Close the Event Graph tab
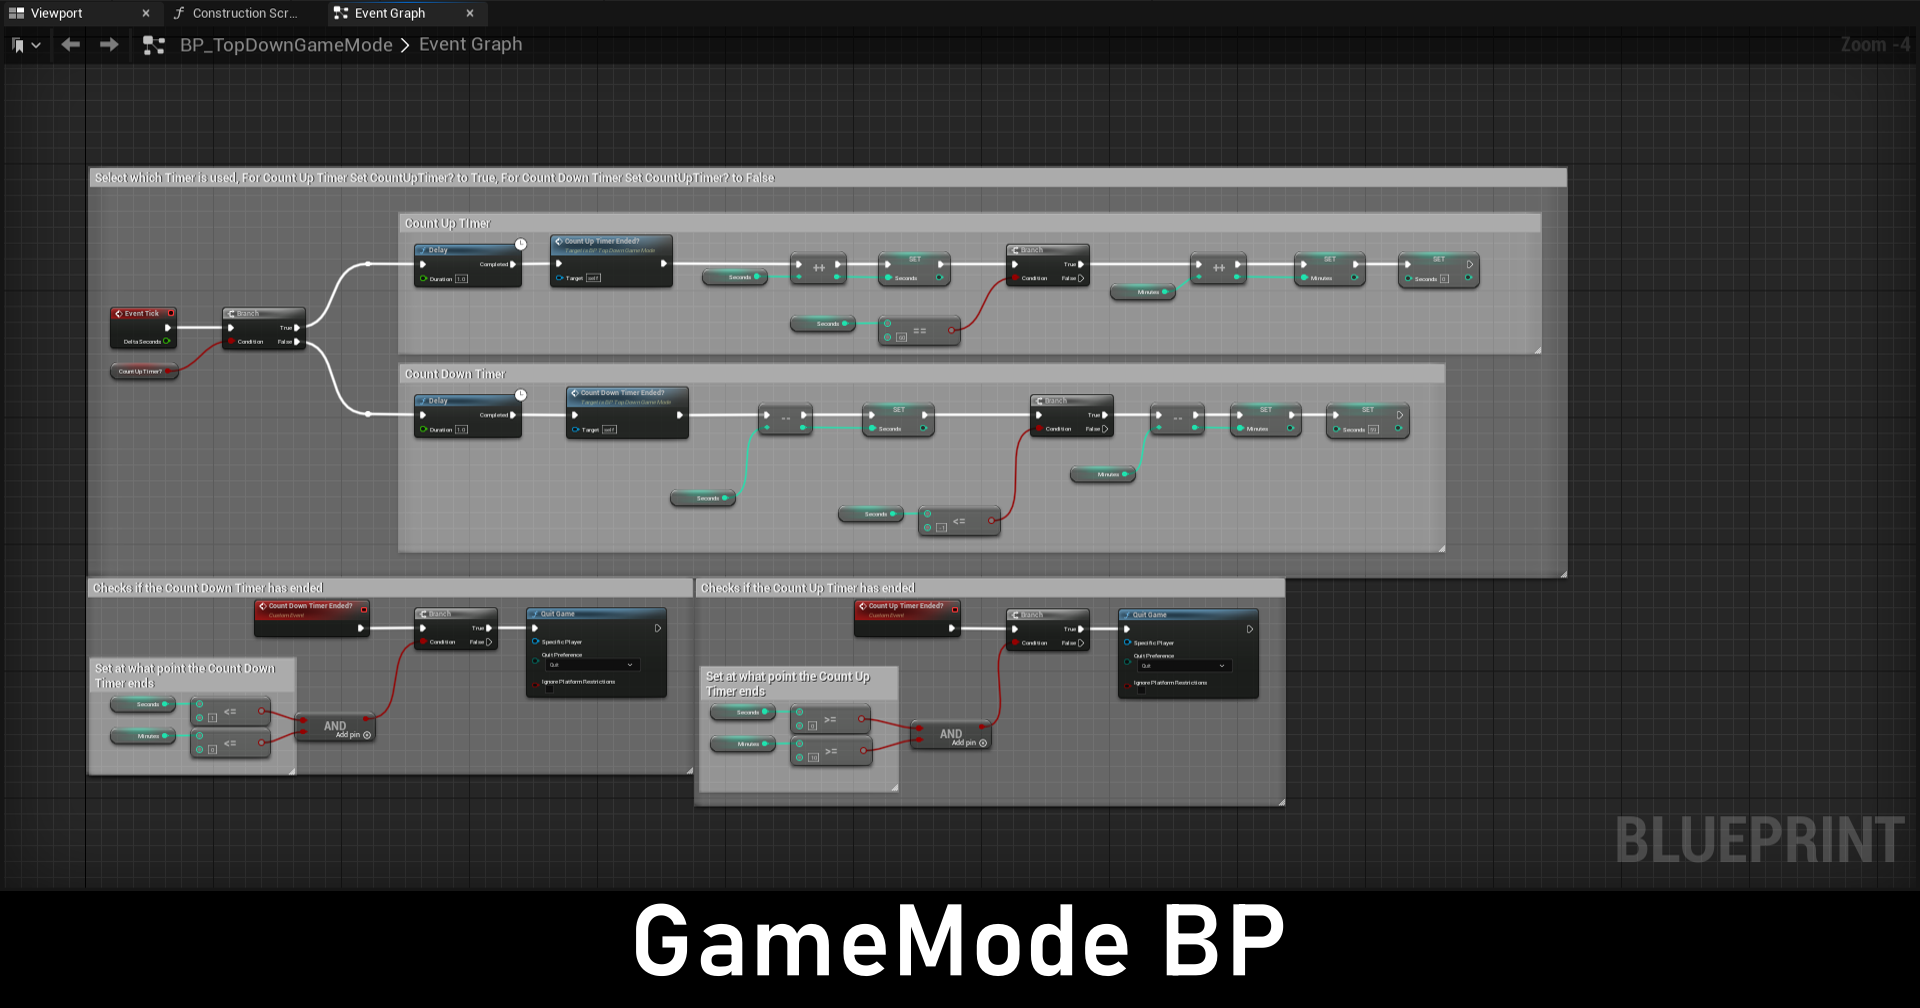1920x1008 pixels. tap(470, 13)
